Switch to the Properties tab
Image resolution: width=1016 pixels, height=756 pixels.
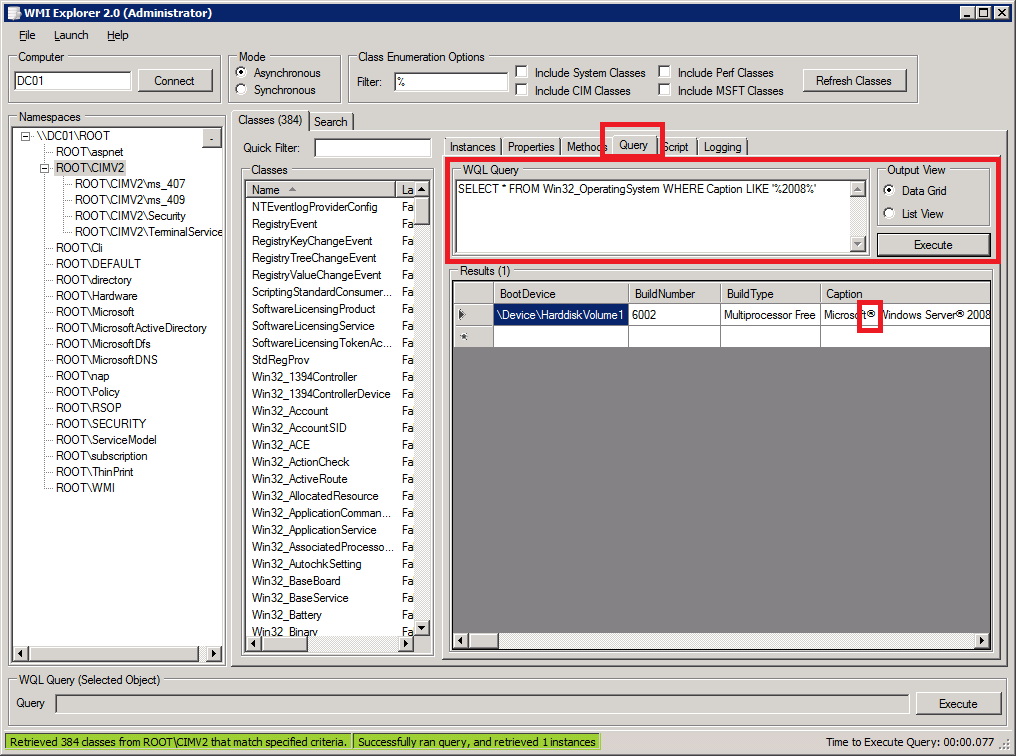531,147
